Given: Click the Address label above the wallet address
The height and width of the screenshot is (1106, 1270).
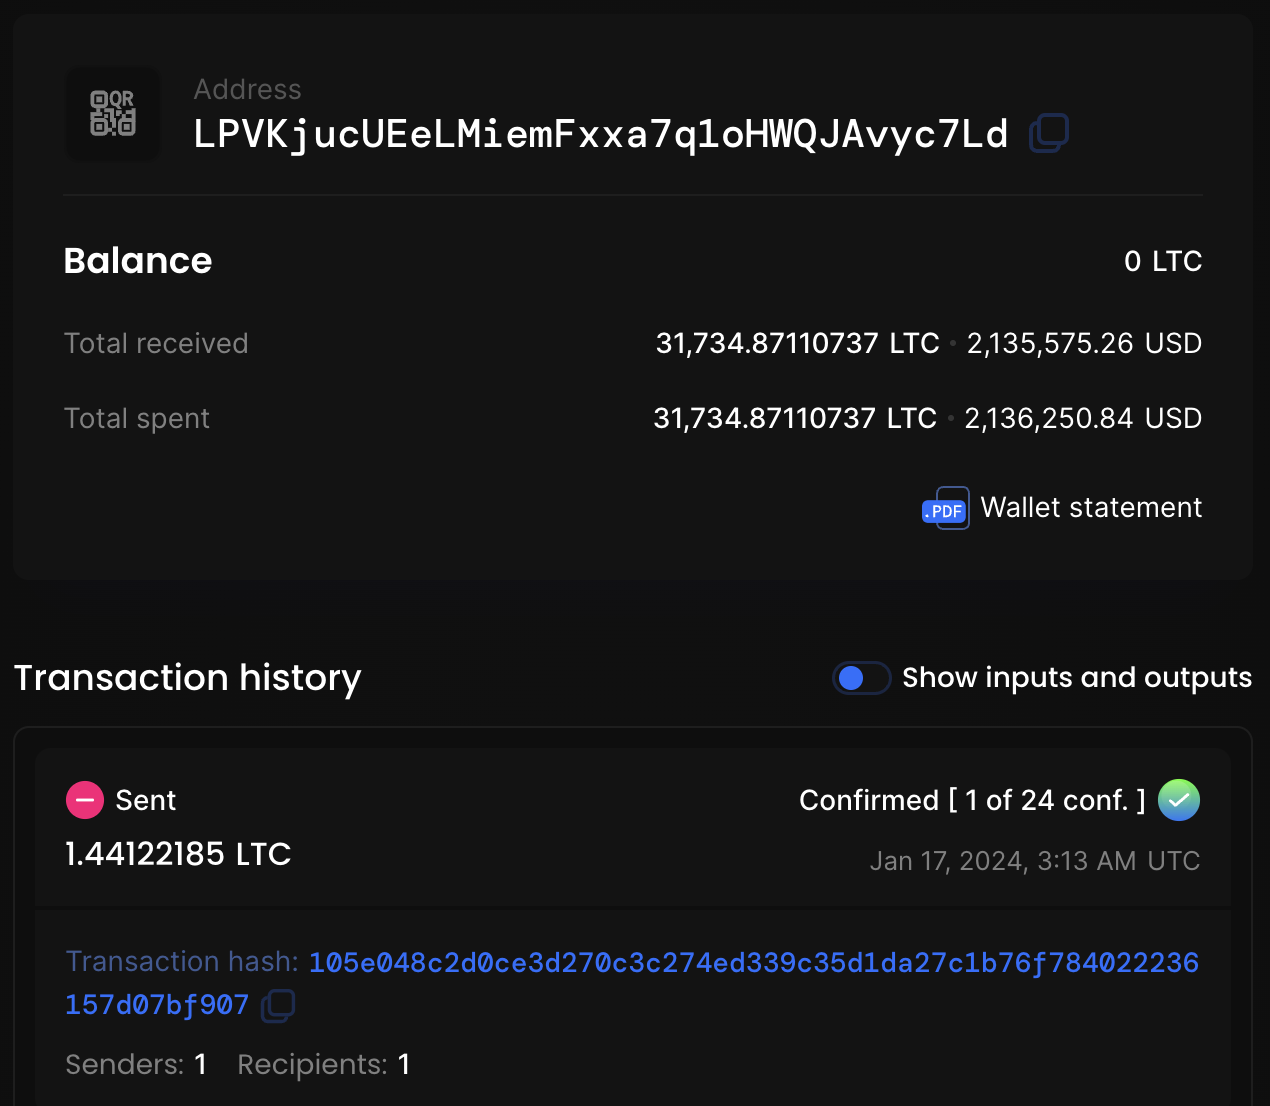Looking at the screenshot, I should (x=247, y=89).
